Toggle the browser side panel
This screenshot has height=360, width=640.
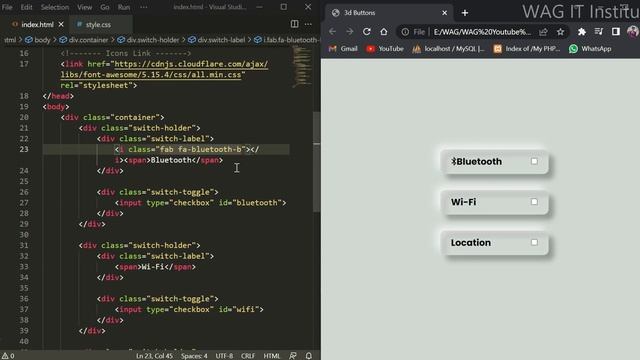[x=616, y=32]
